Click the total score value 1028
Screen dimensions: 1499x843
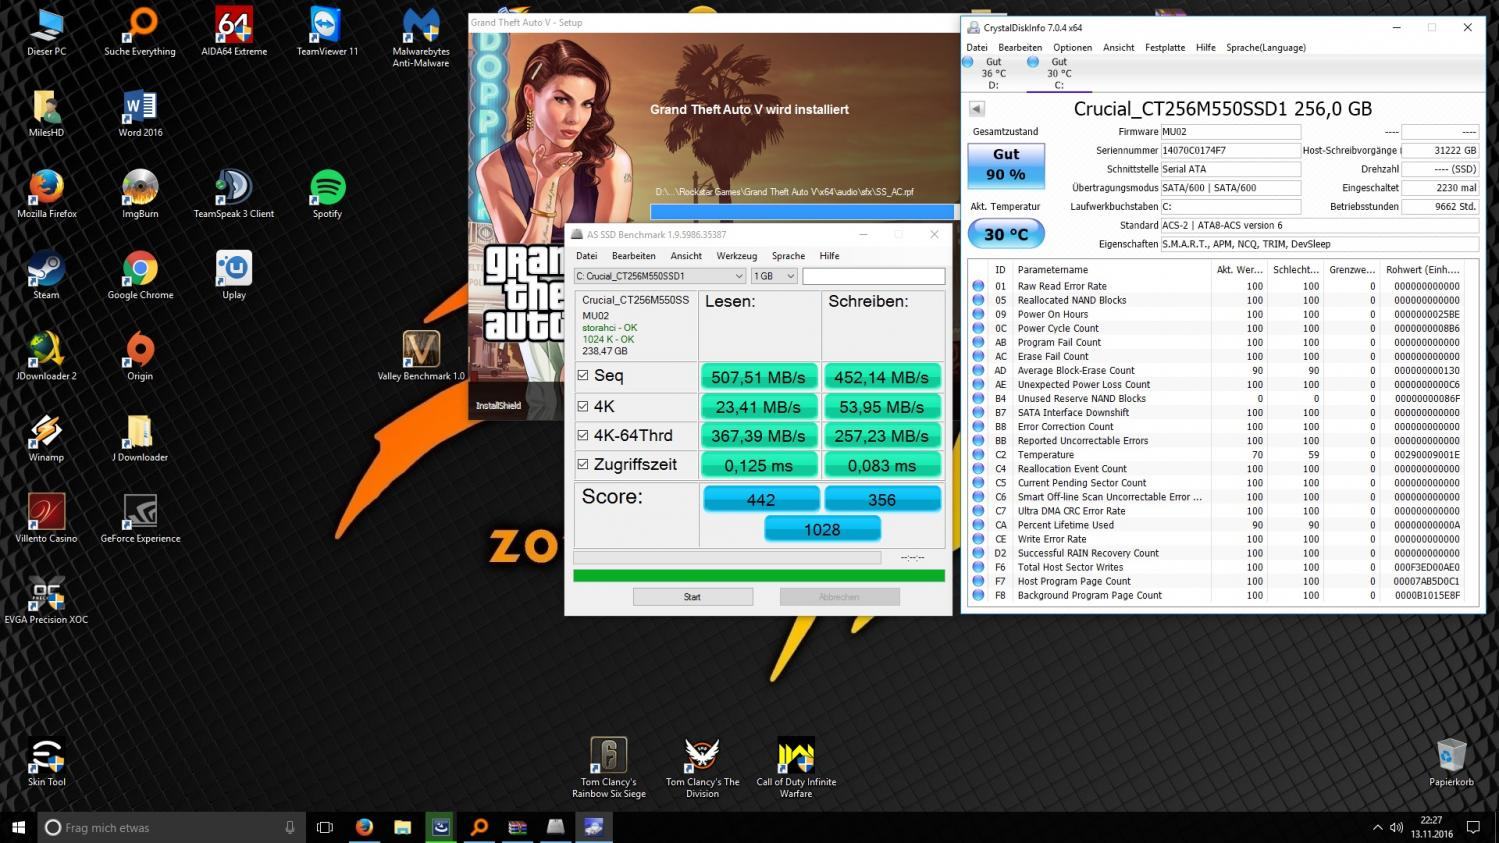(822, 529)
